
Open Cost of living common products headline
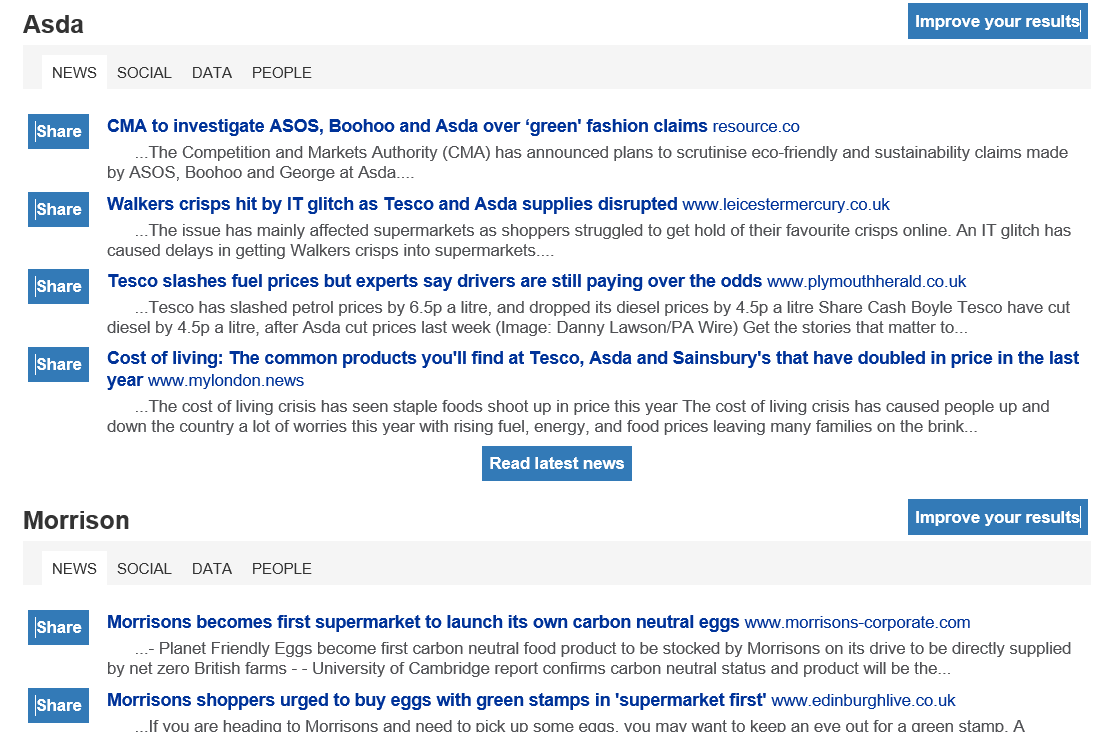click(592, 369)
